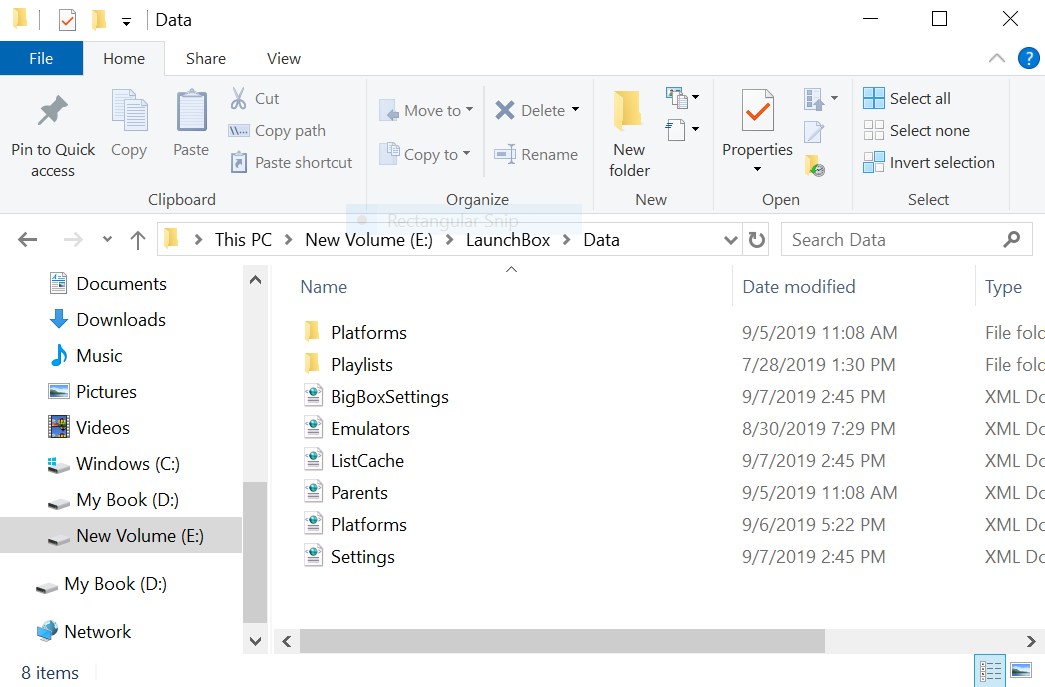Click the History icon in Open group
The width and height of the screenshot is (1045, 687).
tap(815, 165)
